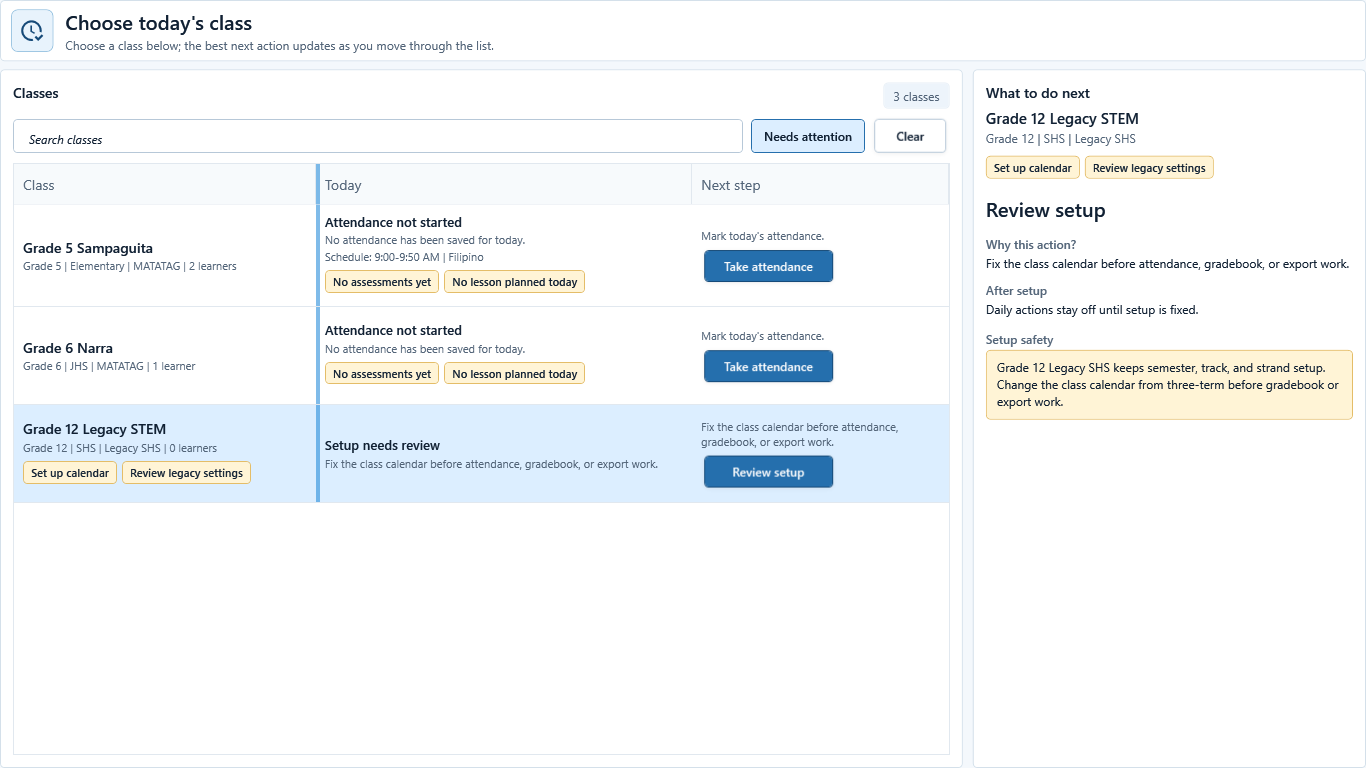This screenshot has height=768, width=1366.
Task: Click the clock icon beside the page title
Action: pos(32,30)
